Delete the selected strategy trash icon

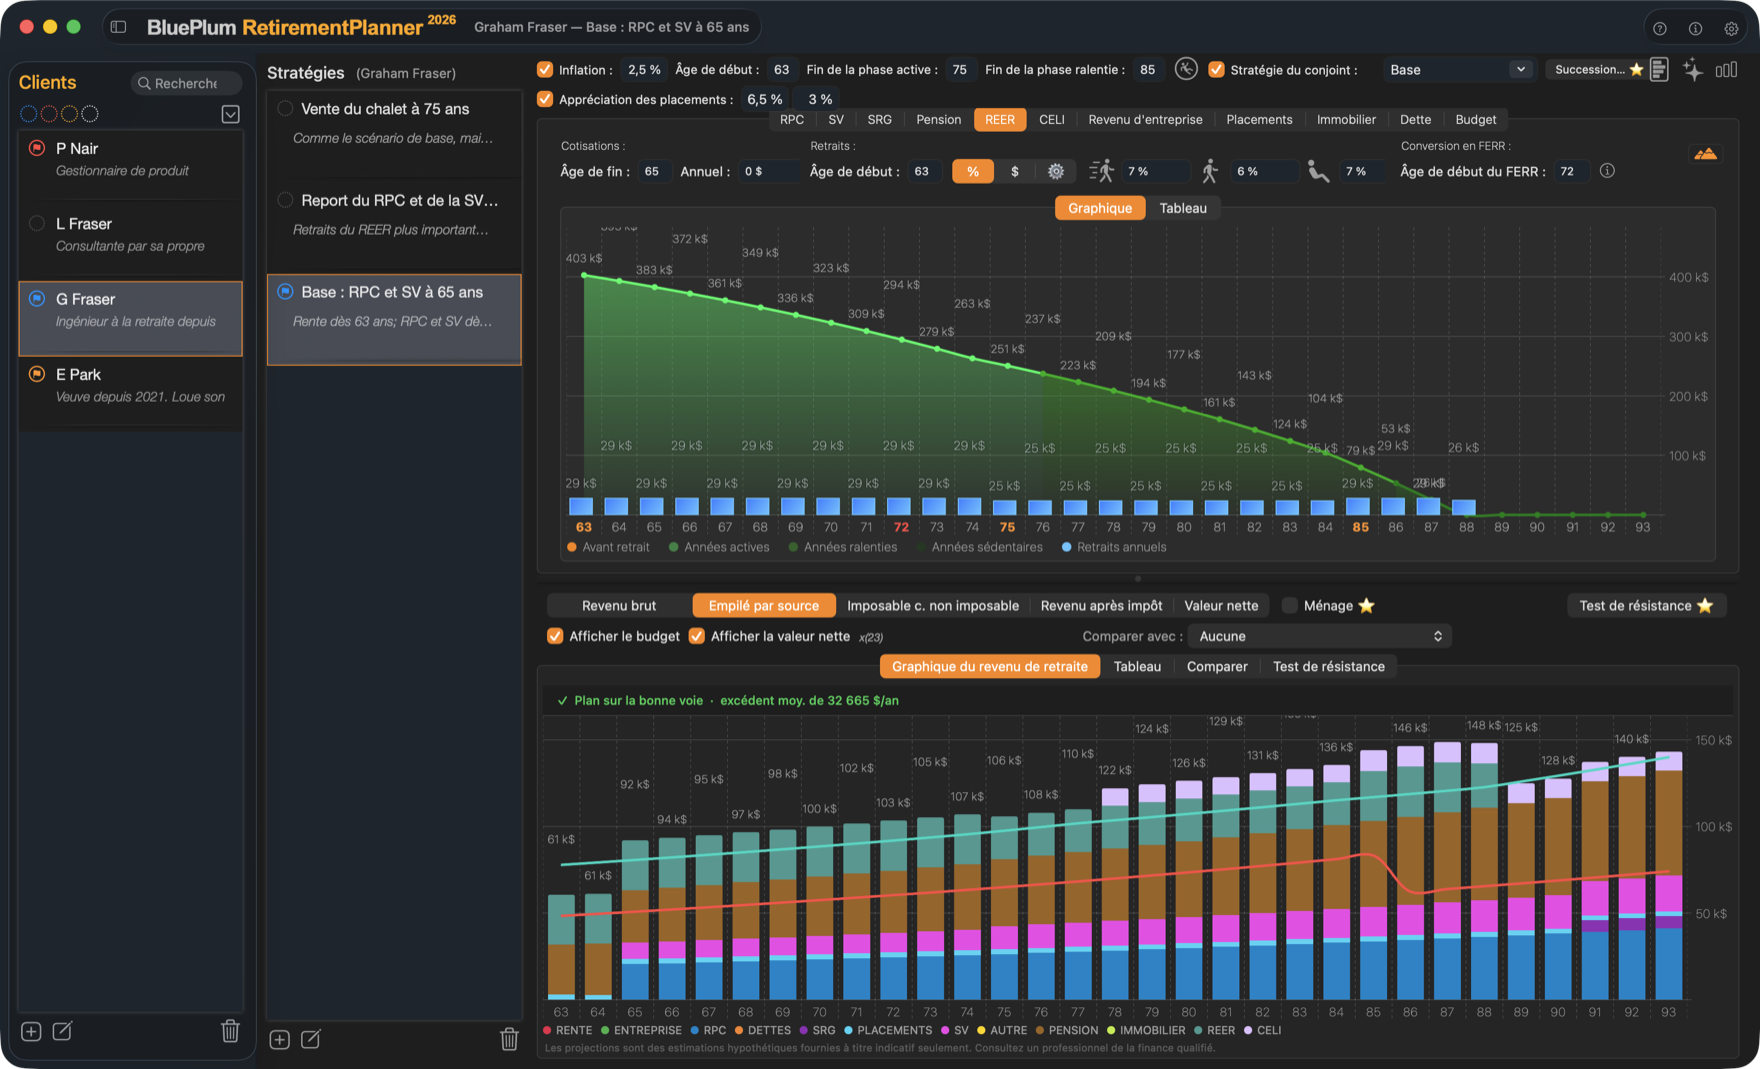coord(509,1040)
